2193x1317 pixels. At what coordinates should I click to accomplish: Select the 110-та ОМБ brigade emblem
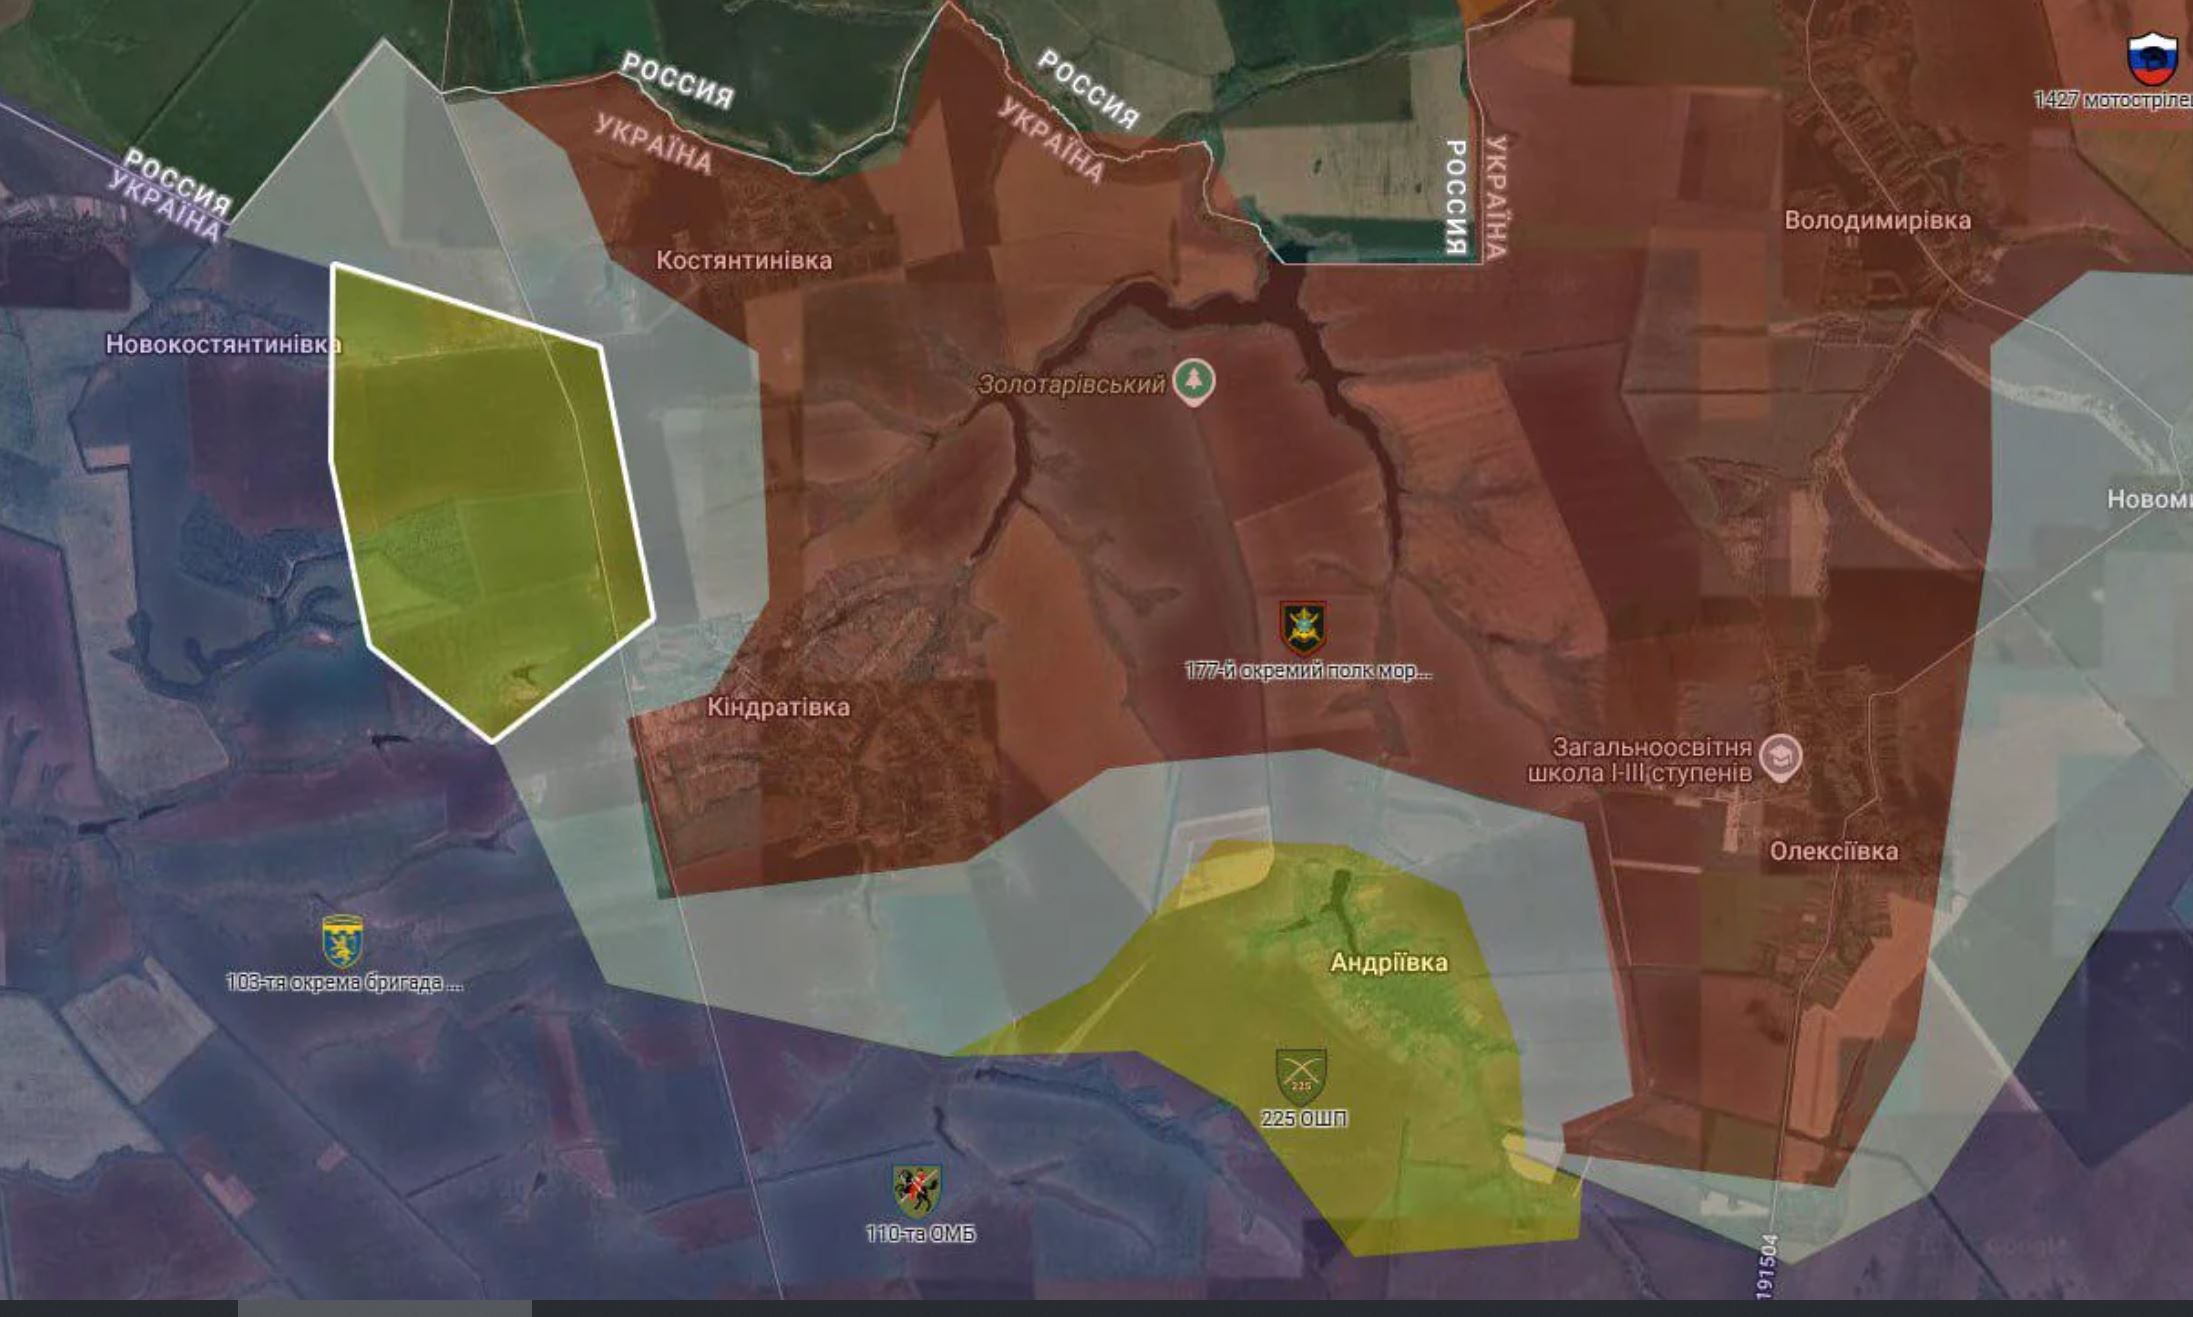pyautogui.click(x=917, y=1190)
